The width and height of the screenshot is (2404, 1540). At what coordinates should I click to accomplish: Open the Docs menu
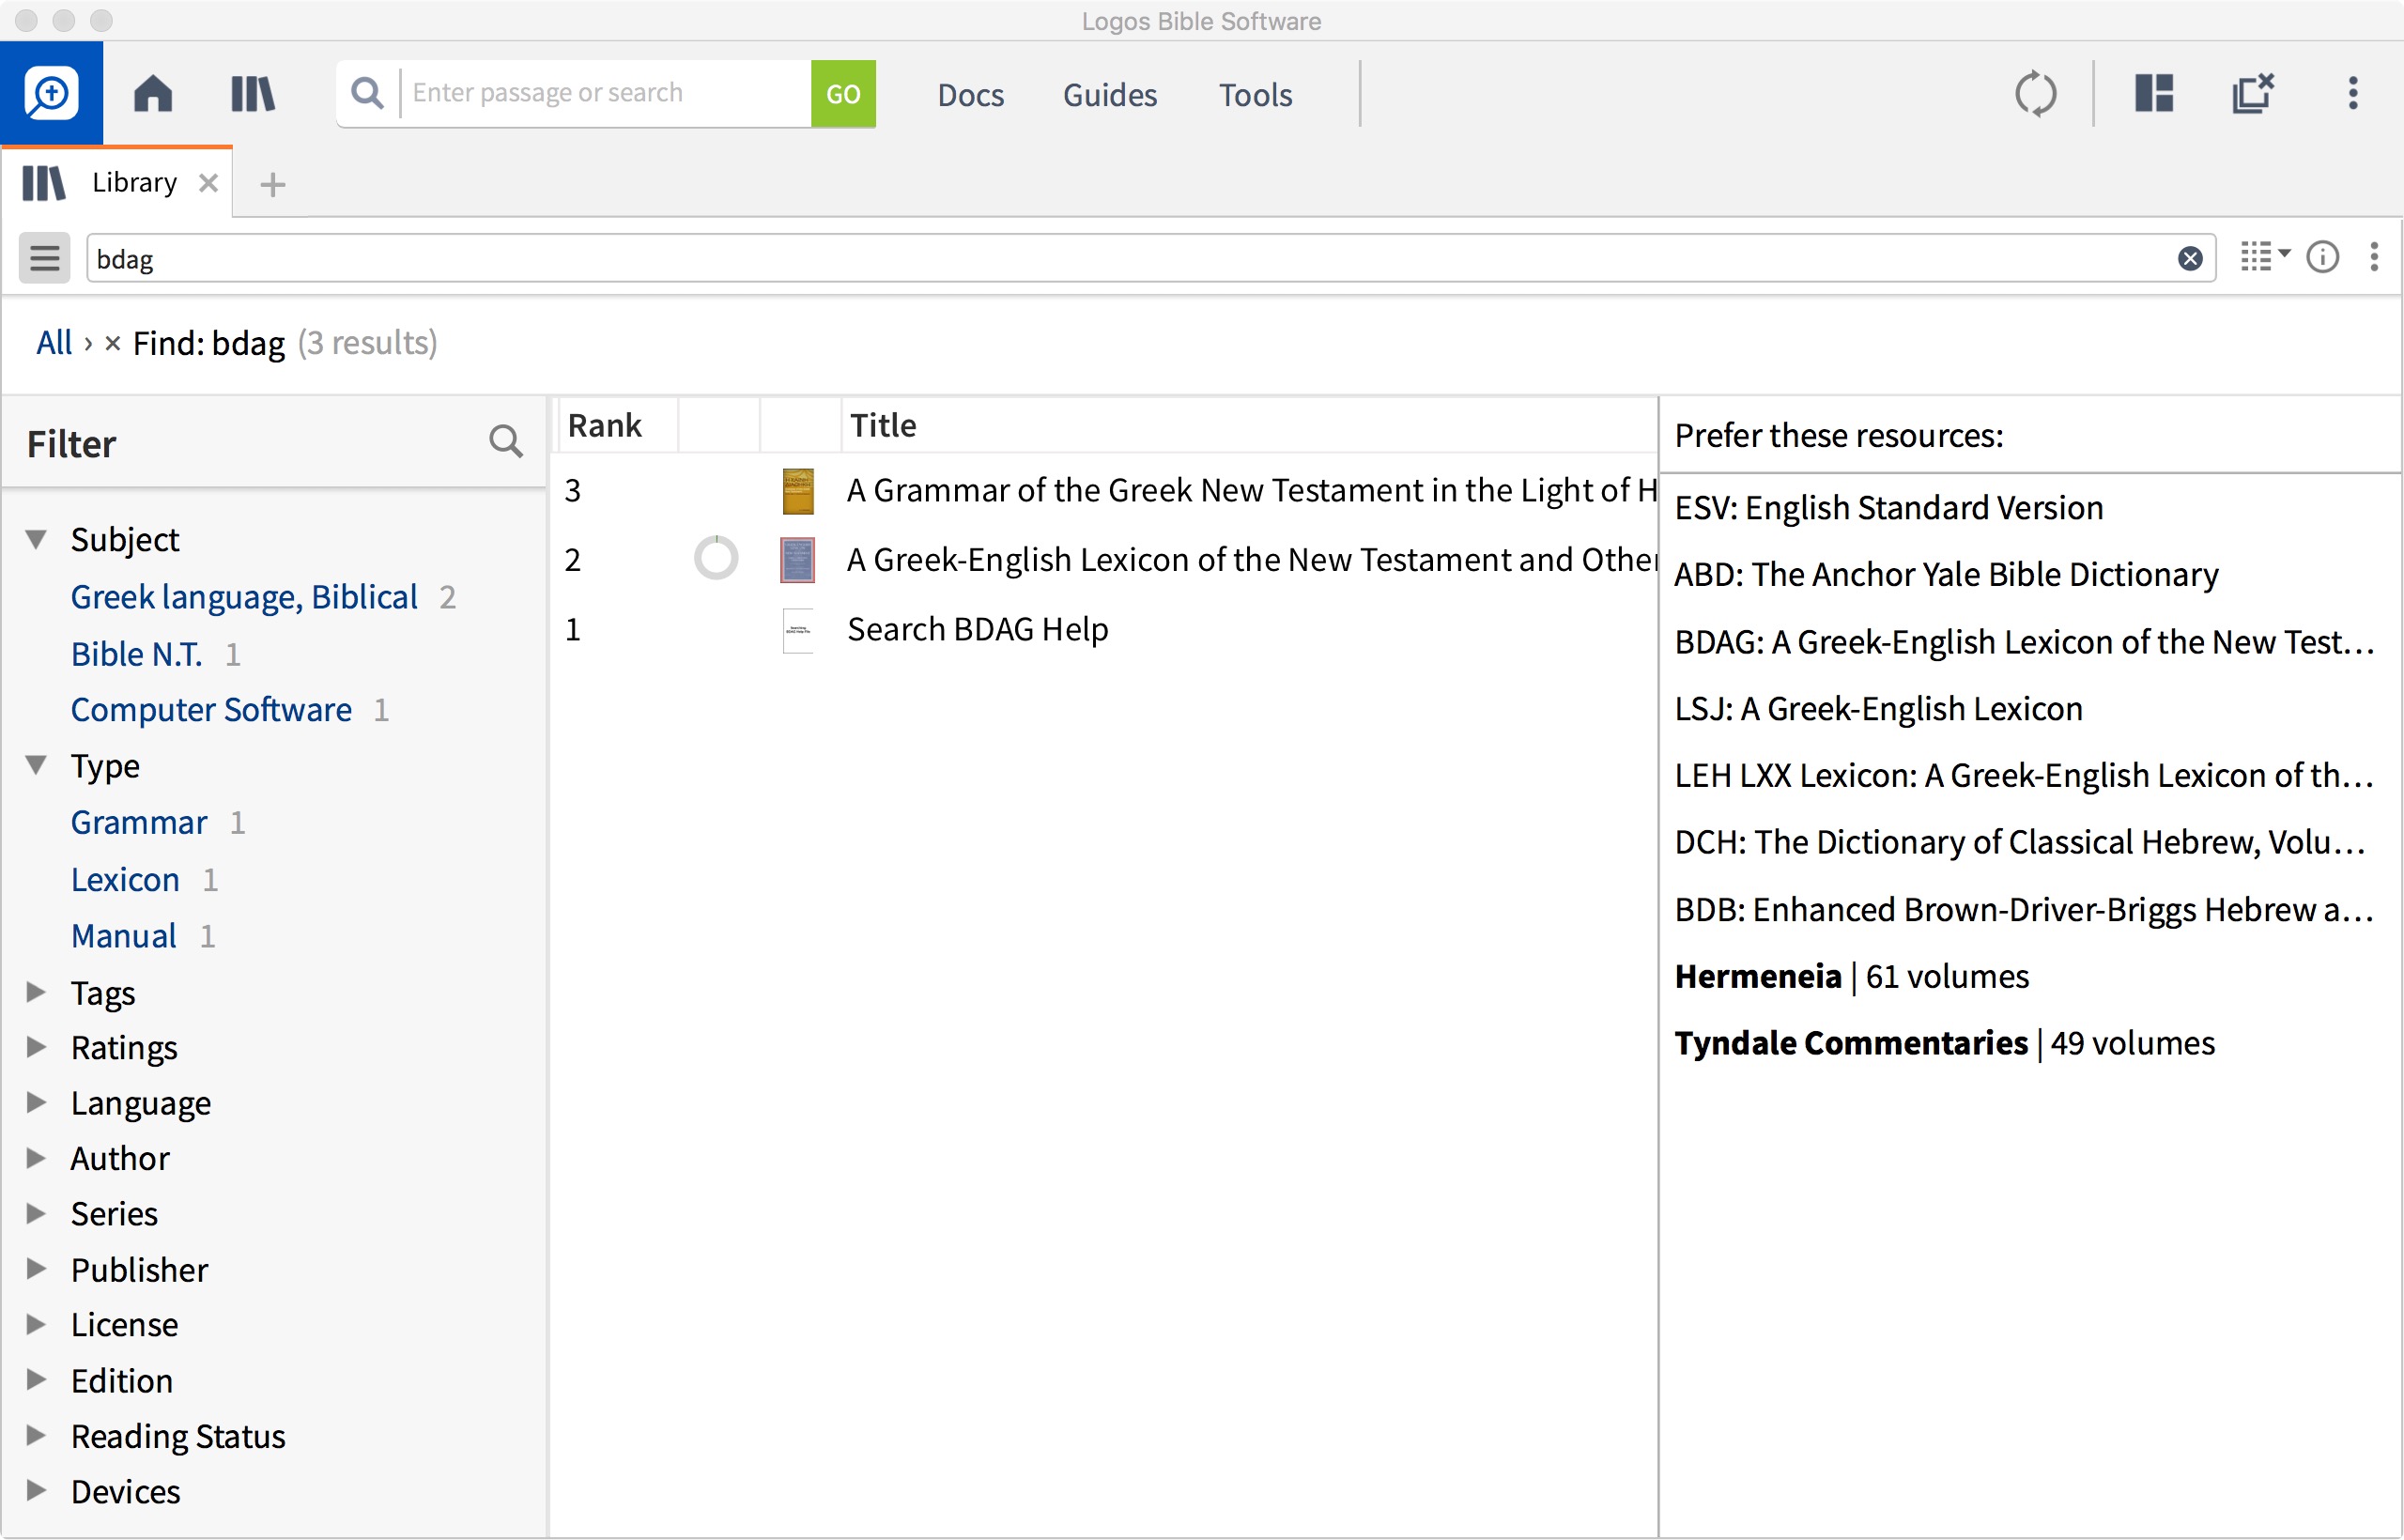click(970, 95)
